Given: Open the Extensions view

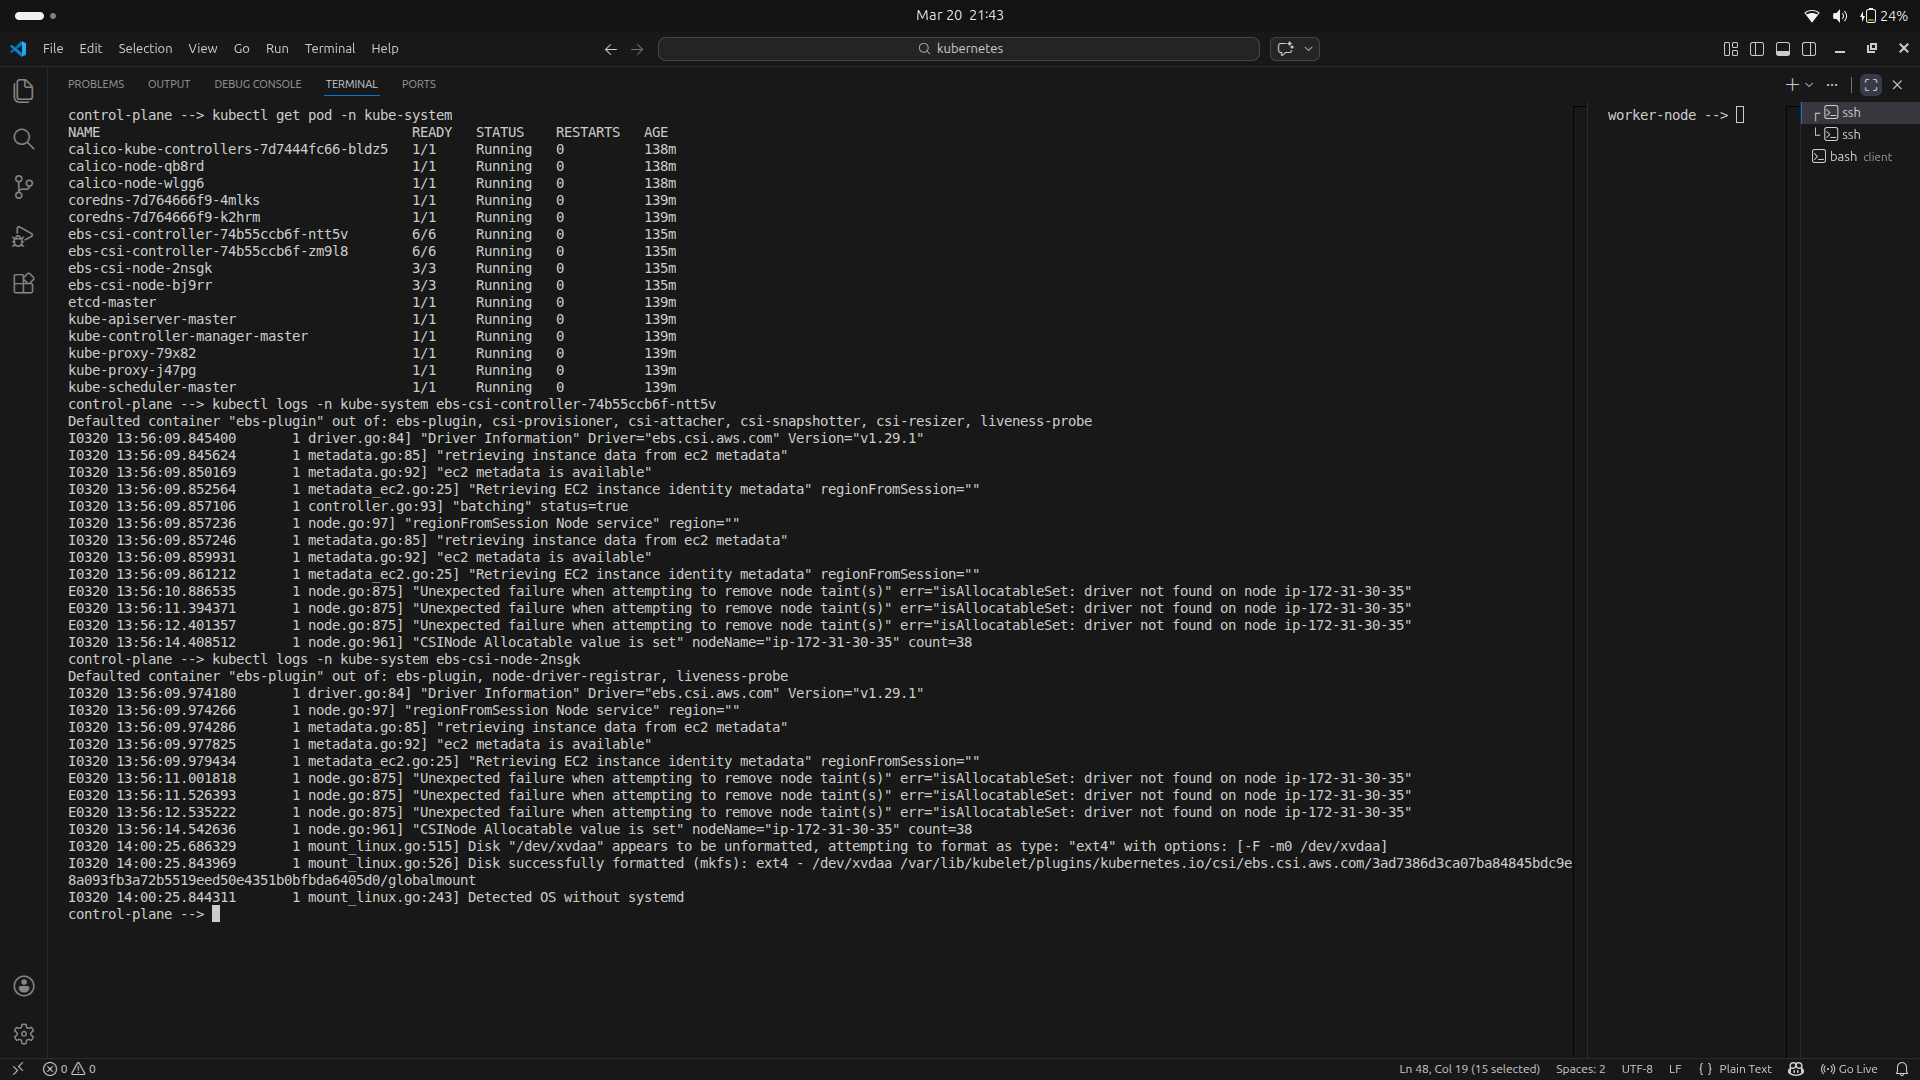Looking at the screenshot, I should coord(24,284).
